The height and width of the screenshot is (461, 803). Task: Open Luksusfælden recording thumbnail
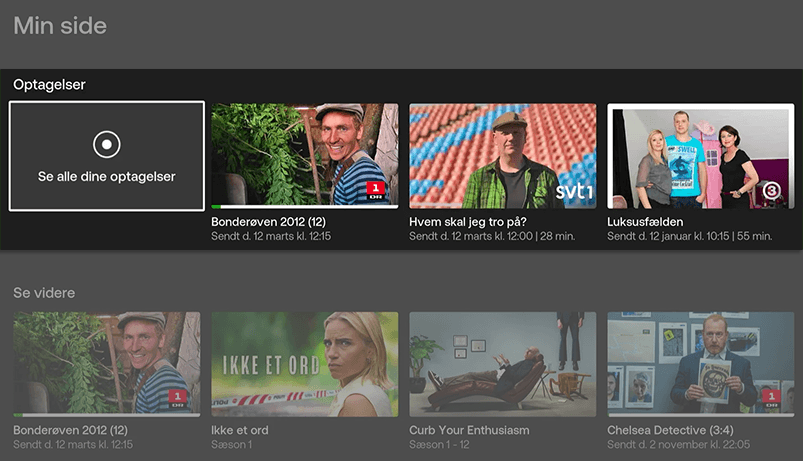[701, 156]
